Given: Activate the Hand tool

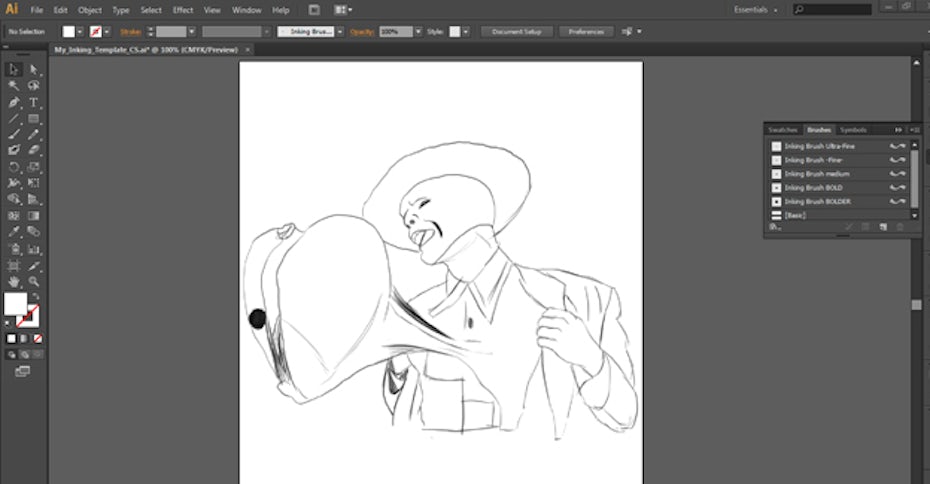Looking at the screenshot, I should (x=14, y=282).
